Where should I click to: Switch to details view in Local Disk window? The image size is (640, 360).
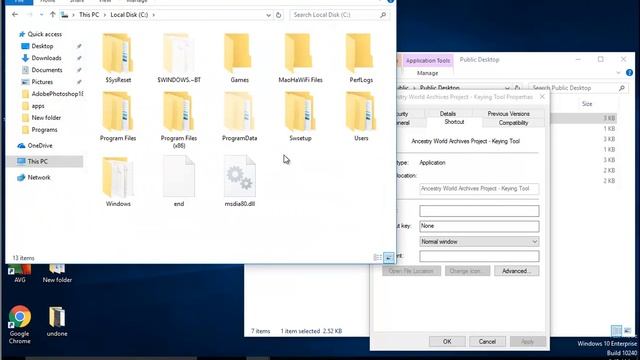pyautogui.click(x=378, y=258)
